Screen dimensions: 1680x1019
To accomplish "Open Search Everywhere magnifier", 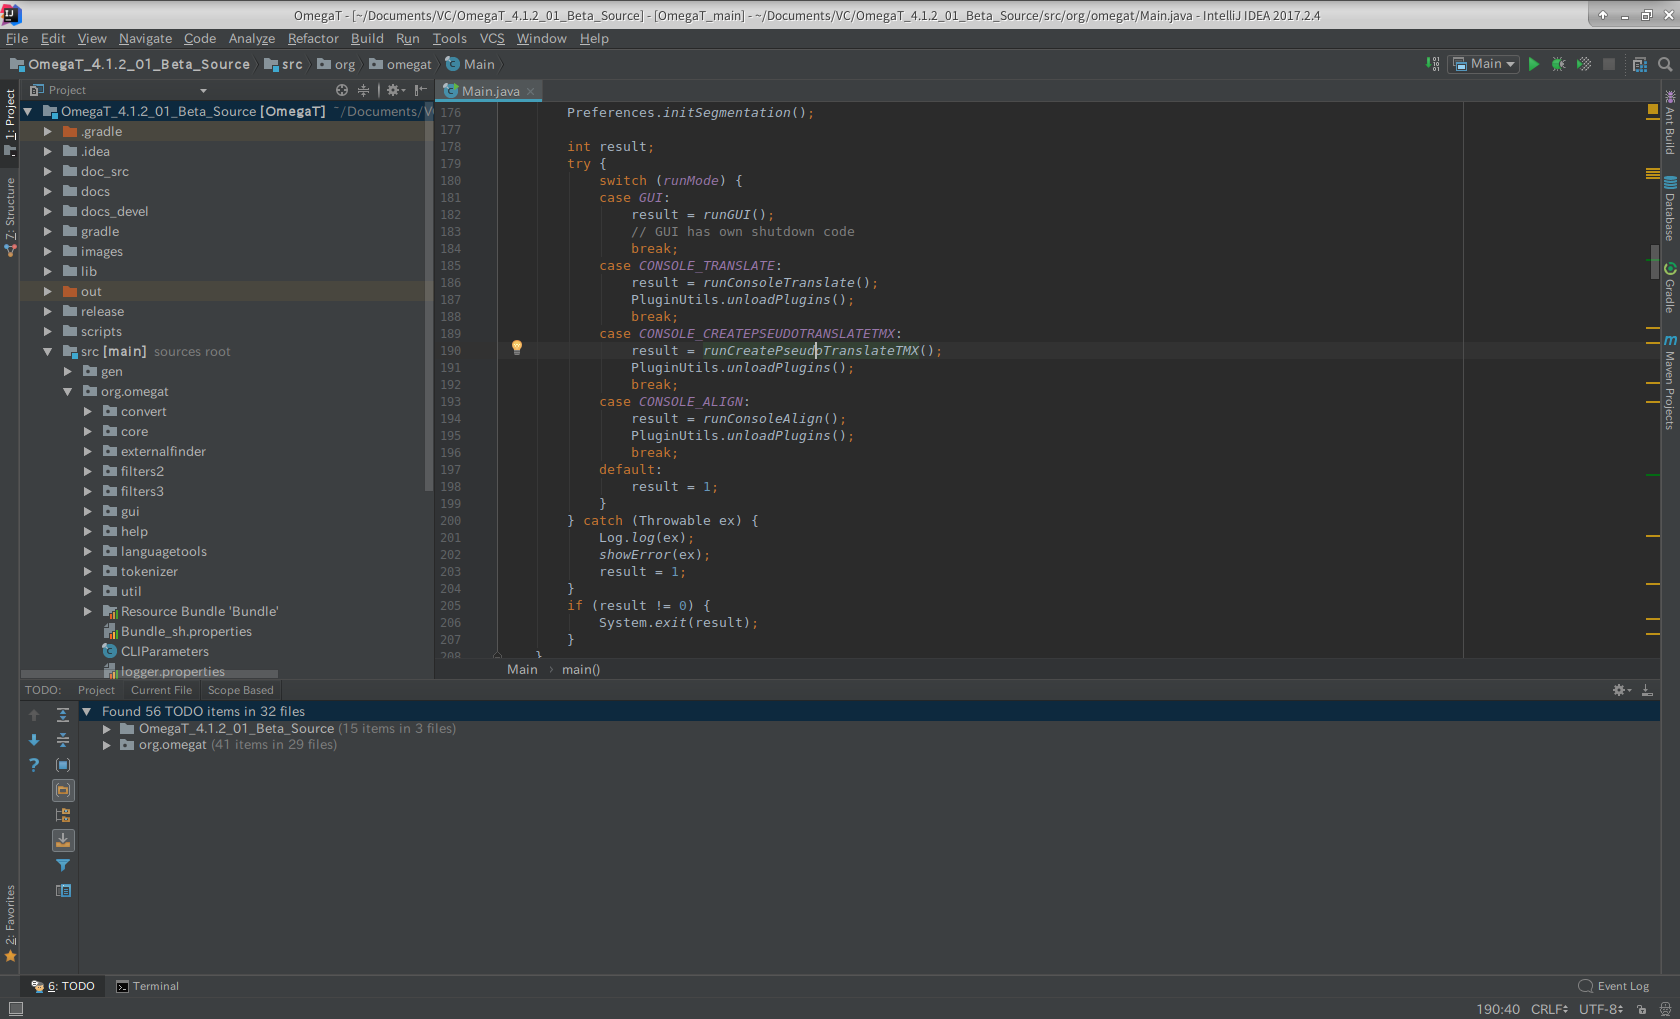I will point(1665,64).
